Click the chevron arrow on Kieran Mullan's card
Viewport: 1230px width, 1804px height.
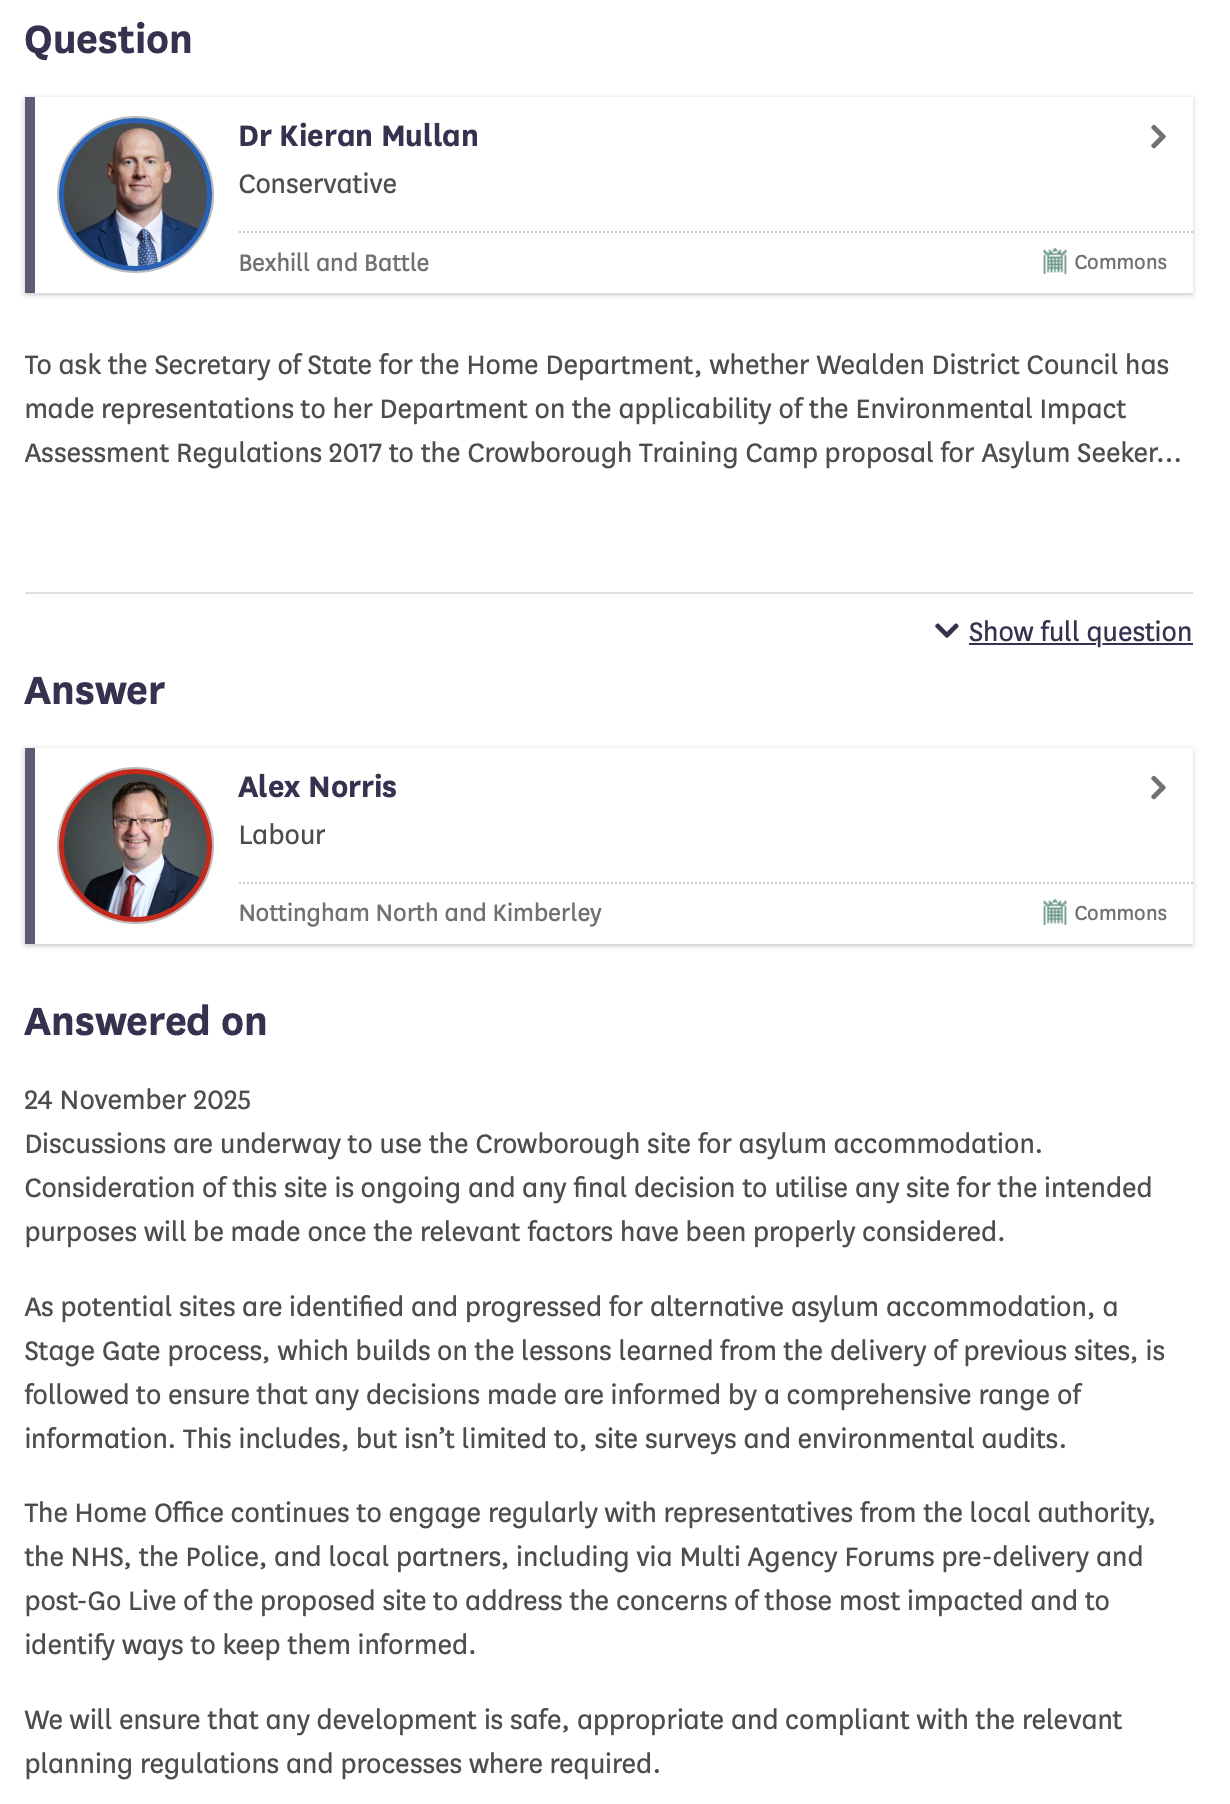1158,137
